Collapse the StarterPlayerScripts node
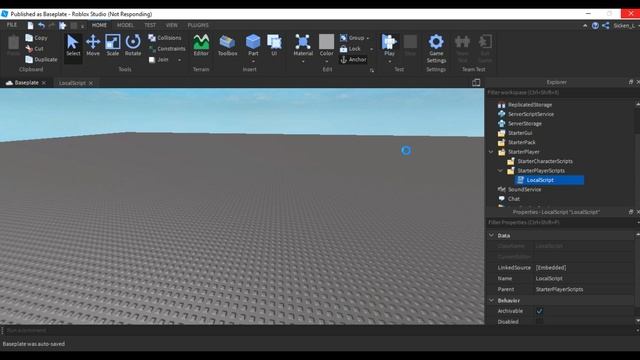This screenshot has height=360, width=640. pyautogui.click(x=500, y=171)
